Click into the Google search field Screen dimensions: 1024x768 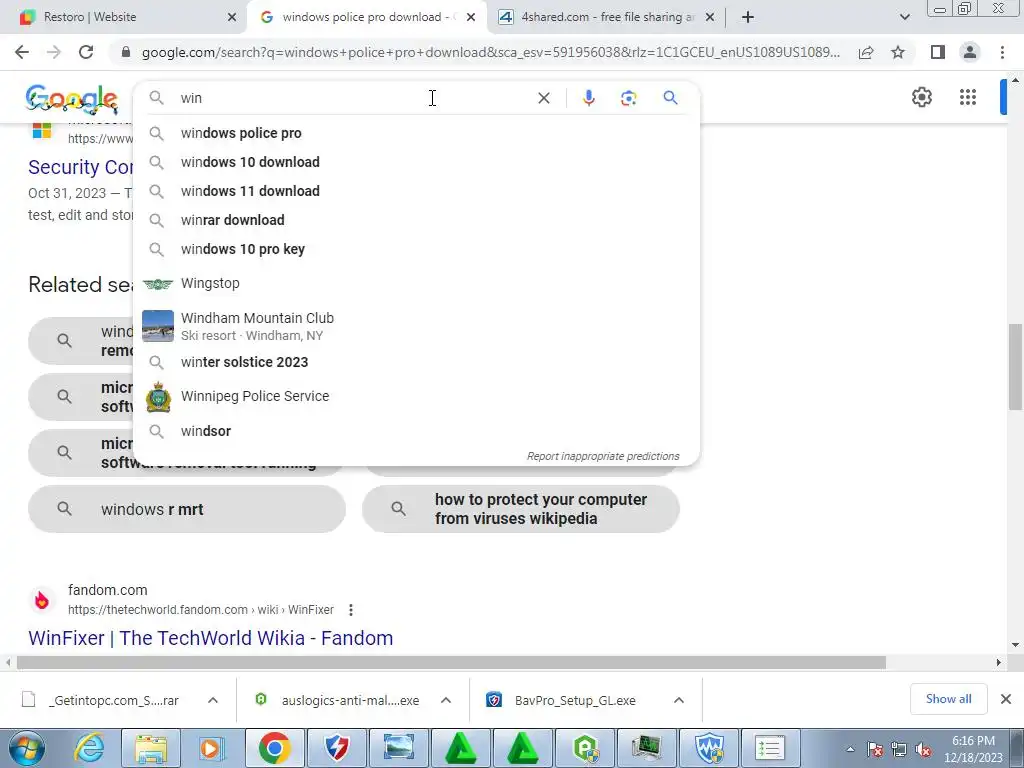point(356,98)
